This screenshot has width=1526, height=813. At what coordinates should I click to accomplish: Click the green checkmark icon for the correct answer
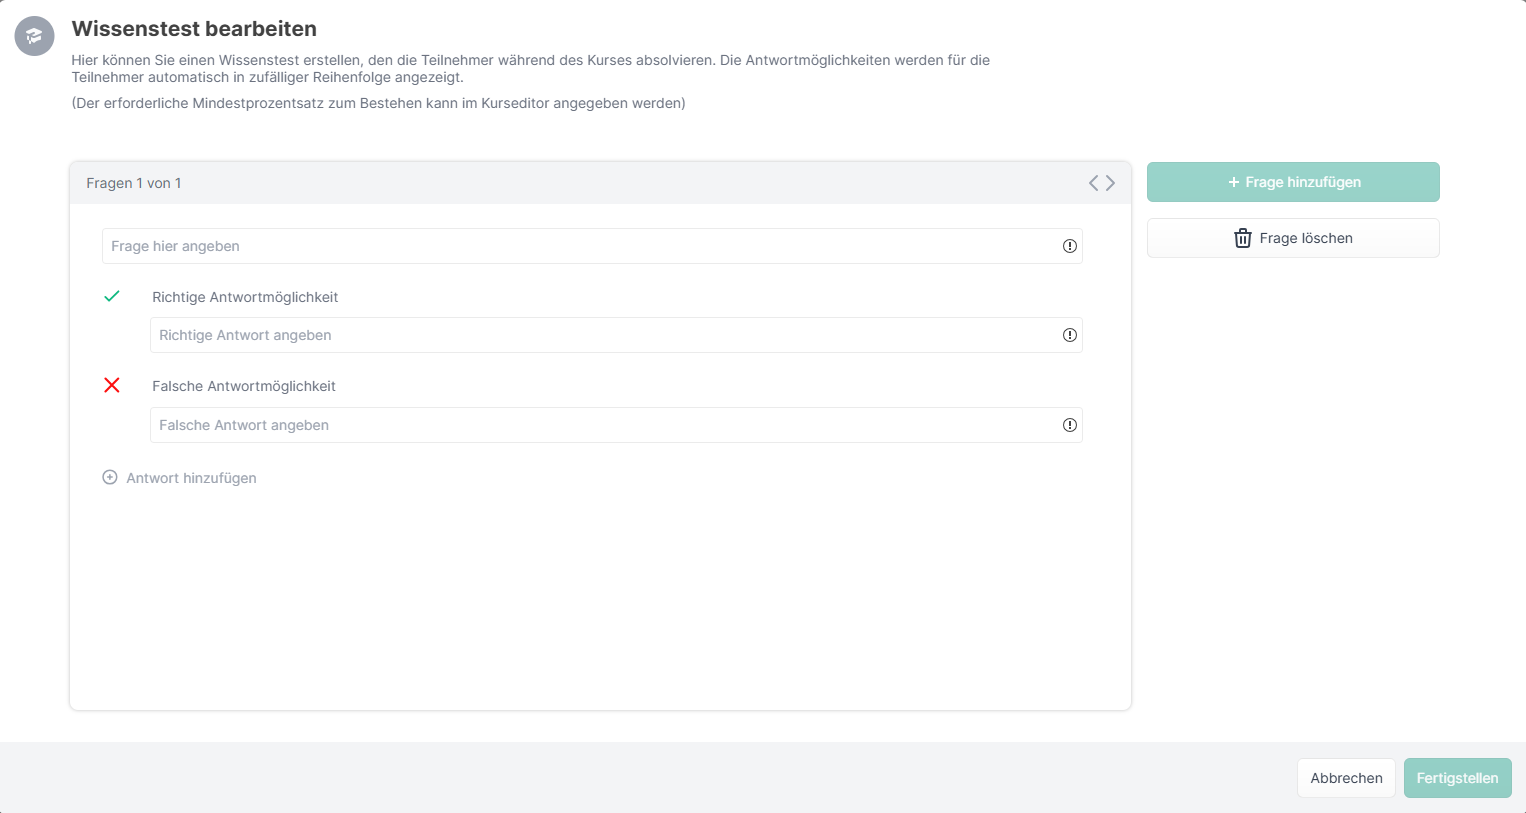[112, 296]
